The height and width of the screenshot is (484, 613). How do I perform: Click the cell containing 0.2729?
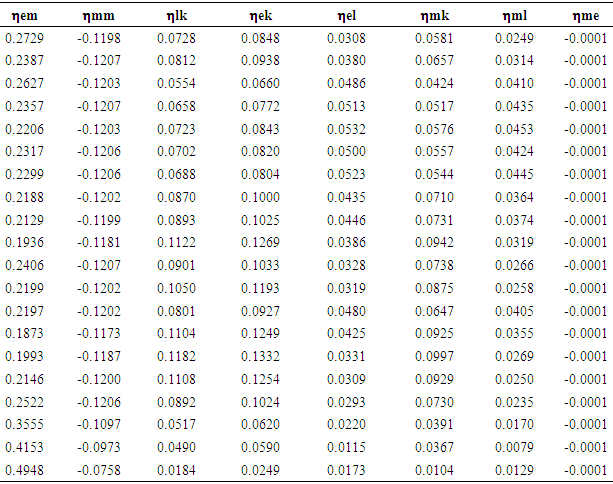(x=24, y=37)
